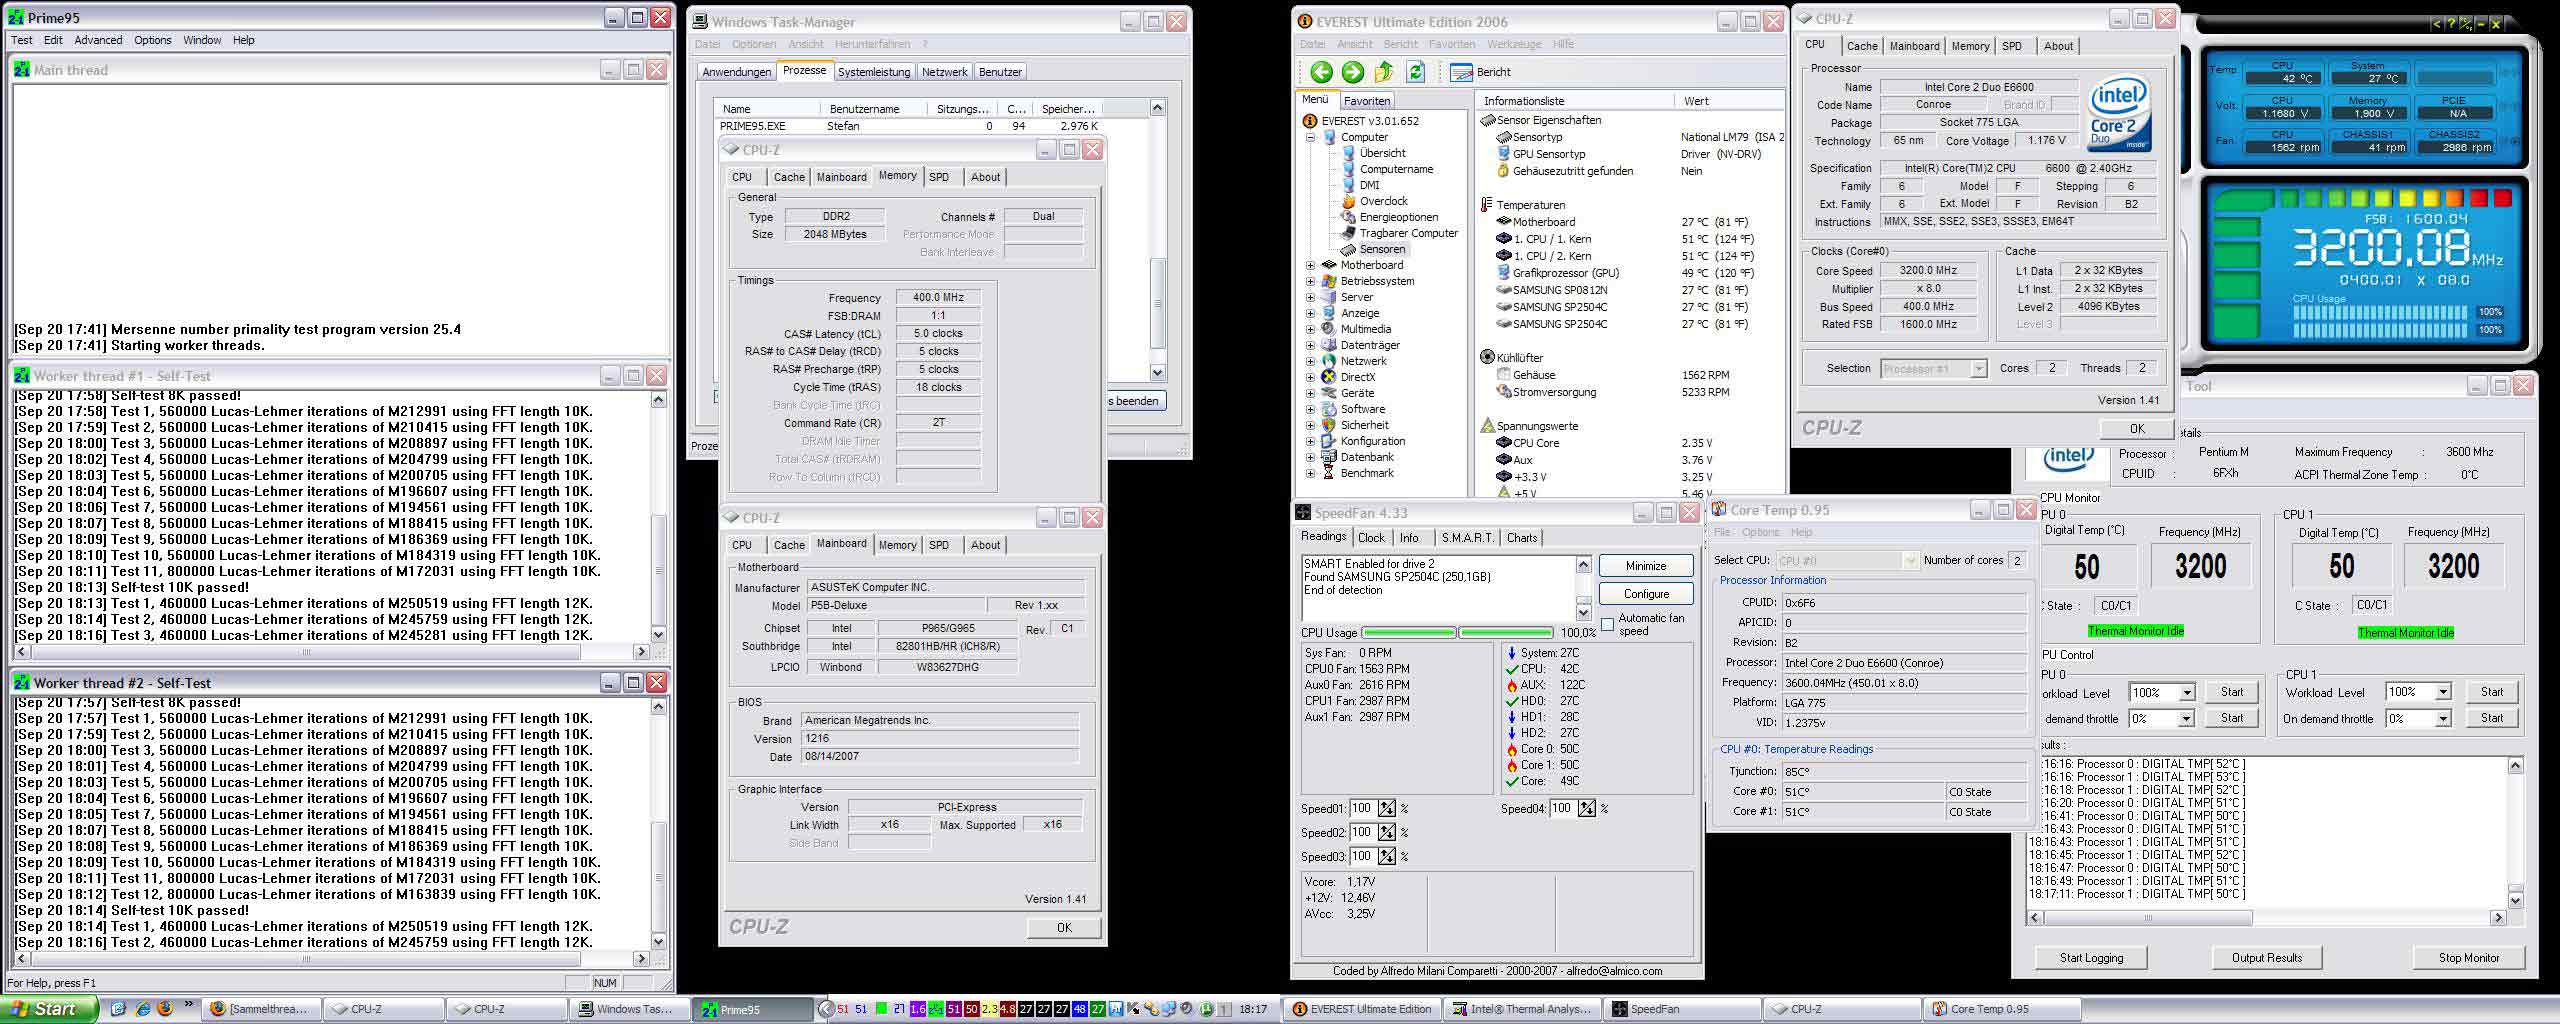Click the Show Desktop quick launch icon
This screenshot has height=1024, width=2560.
(x=119, y=1009)
